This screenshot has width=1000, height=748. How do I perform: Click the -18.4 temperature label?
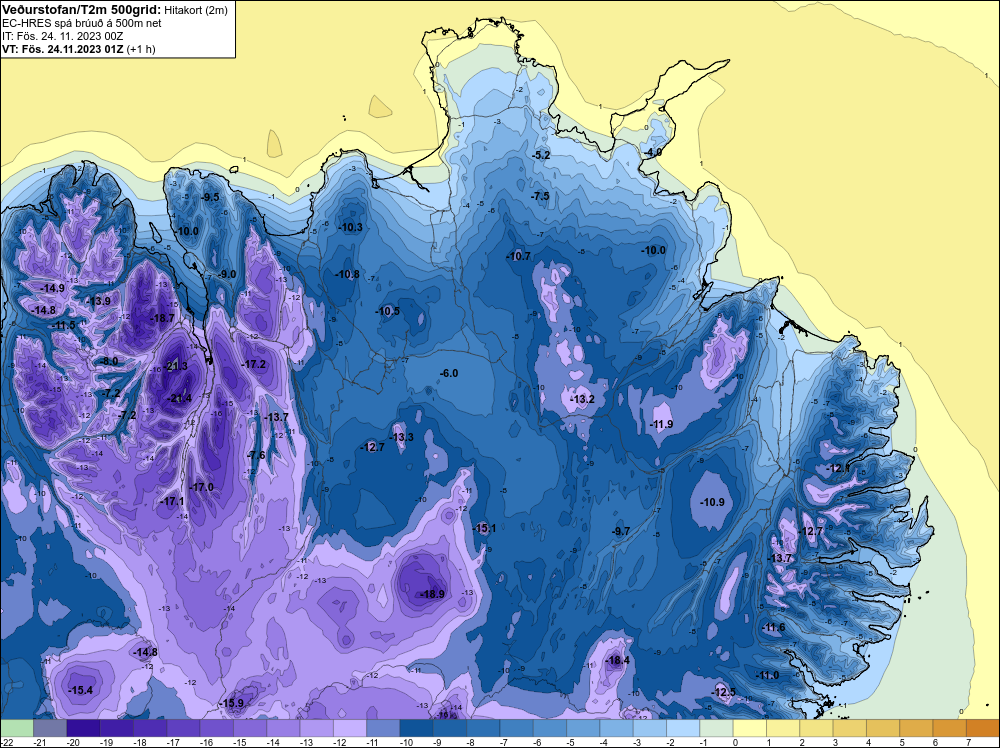pos(617,660)
